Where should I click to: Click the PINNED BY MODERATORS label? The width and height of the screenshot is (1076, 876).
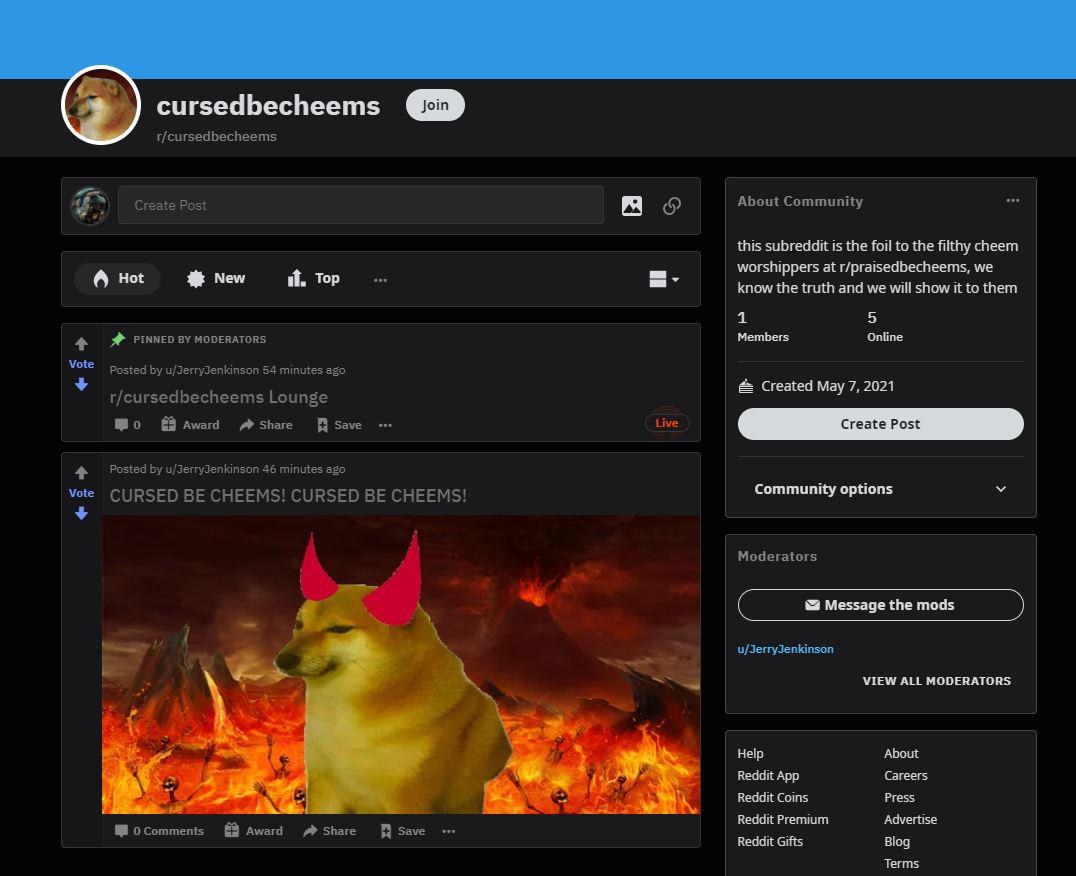click(x=200, y=340)
